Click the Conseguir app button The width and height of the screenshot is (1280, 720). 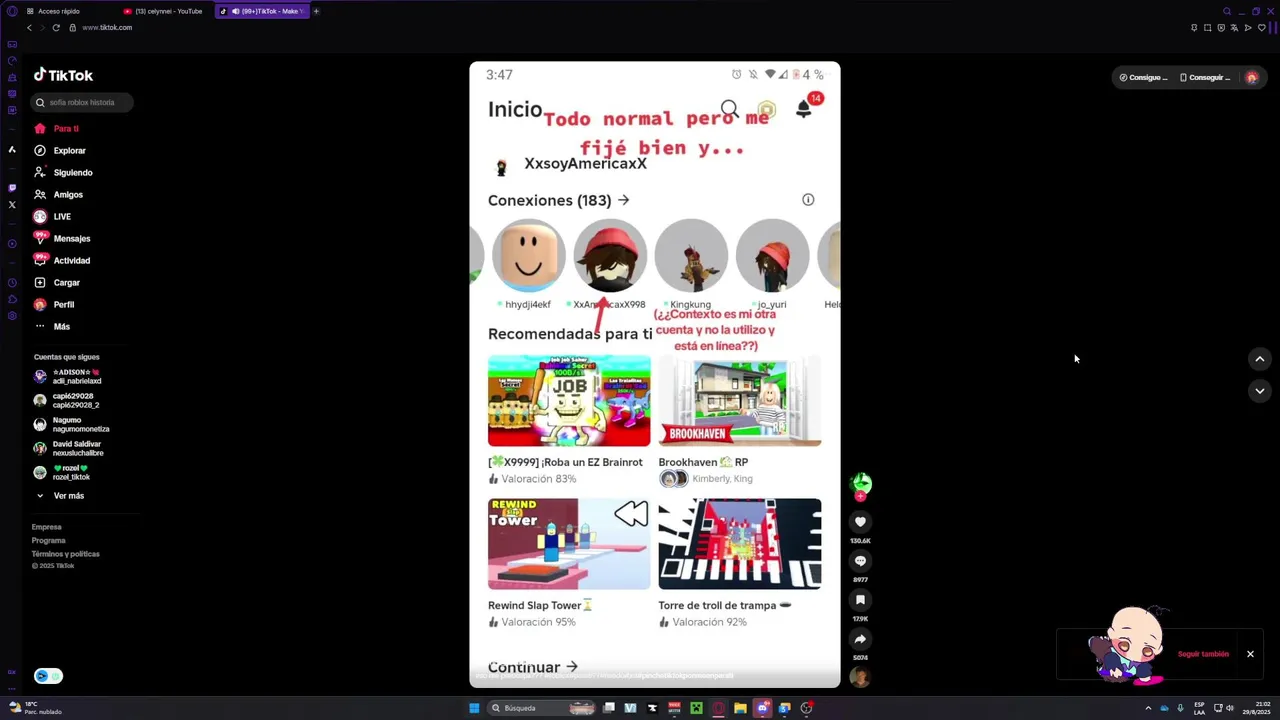(1205, 77)
